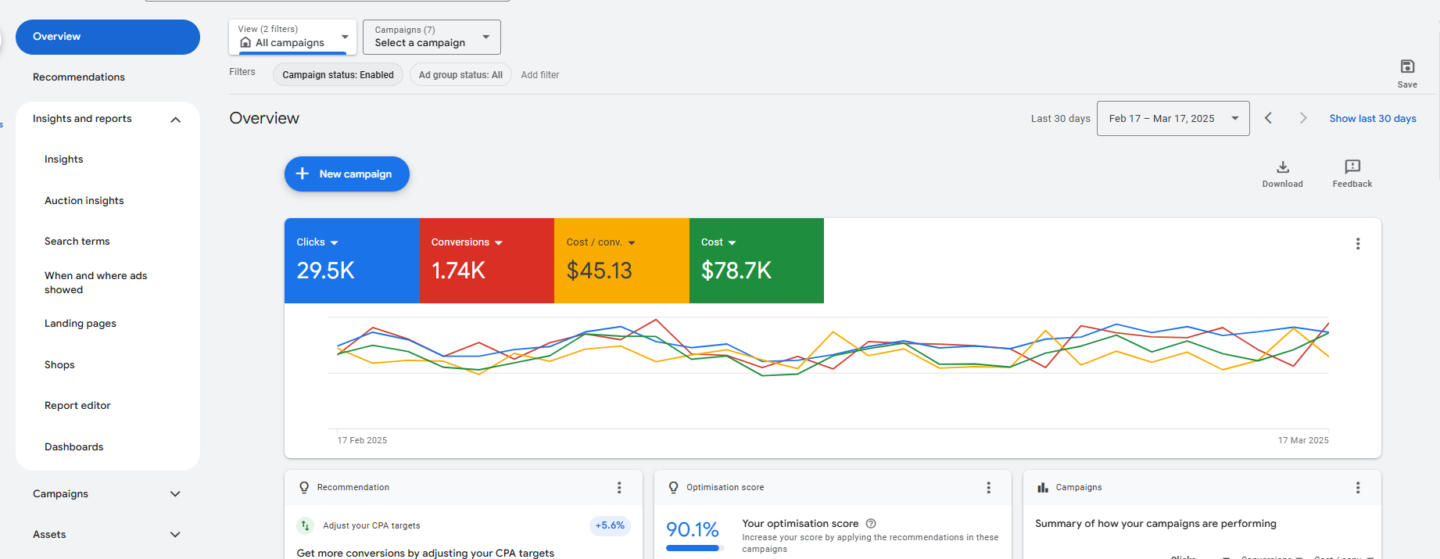Screen dimensions: 1440x559
Task: Click the 'Last 30 days' label
Action: coord(1061,118)
